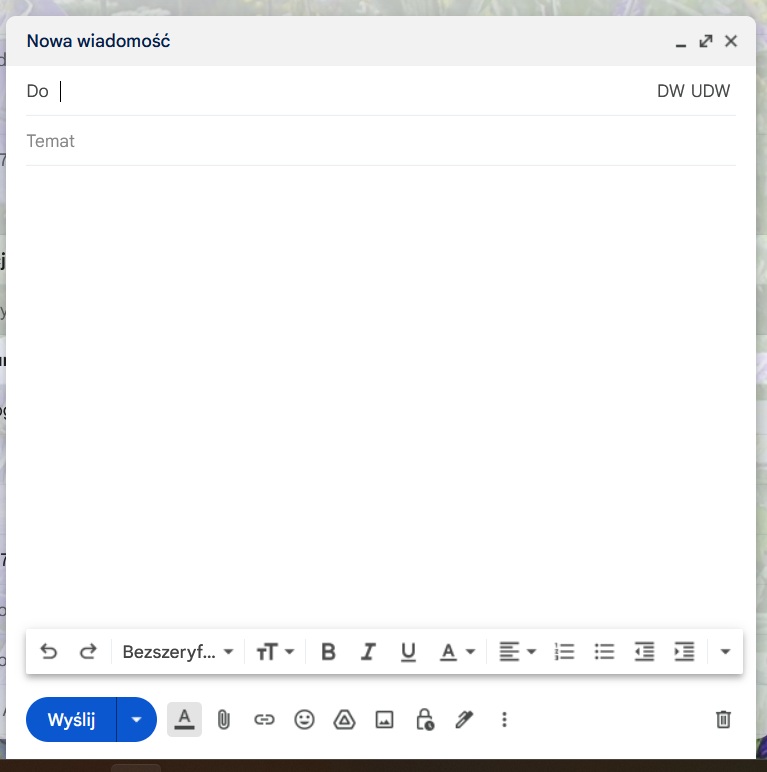Image resolution: width=767 pixels, height=772 pixels.
Task: Open more options three-dot menu
Action: click(x=504, y=719)
